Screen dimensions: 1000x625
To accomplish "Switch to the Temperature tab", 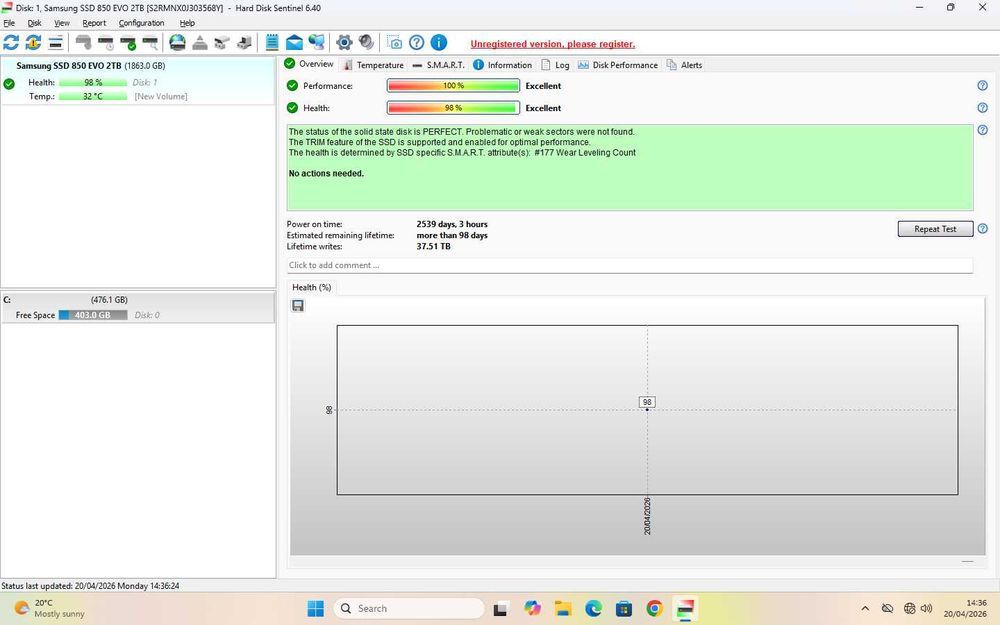I will coord(373,65).
